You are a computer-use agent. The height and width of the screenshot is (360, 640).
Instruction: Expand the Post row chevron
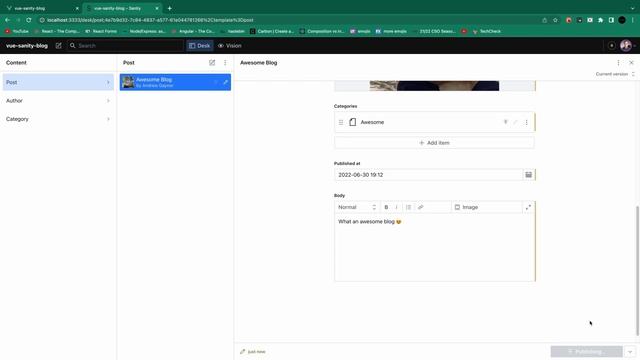108,82
